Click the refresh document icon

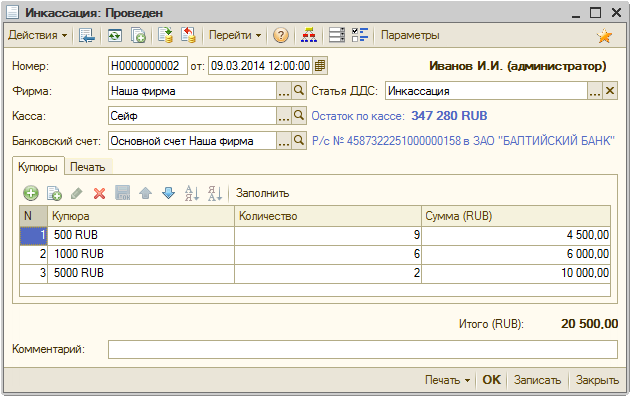115,35
